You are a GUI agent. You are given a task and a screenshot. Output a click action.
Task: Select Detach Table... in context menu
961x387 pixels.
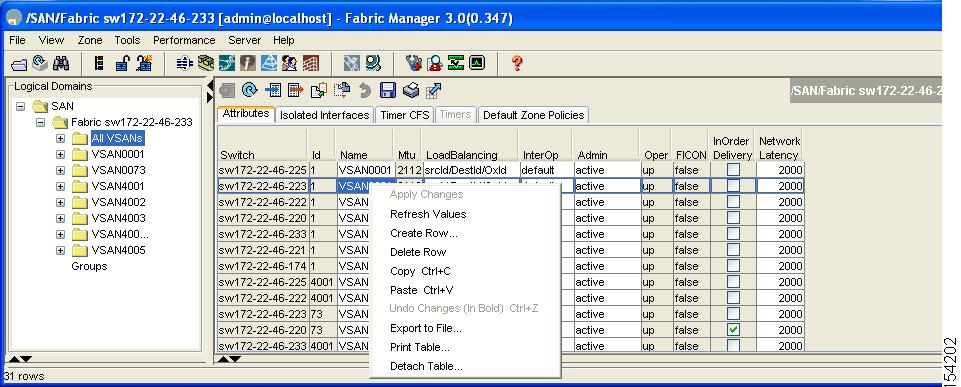pos(426,366)
